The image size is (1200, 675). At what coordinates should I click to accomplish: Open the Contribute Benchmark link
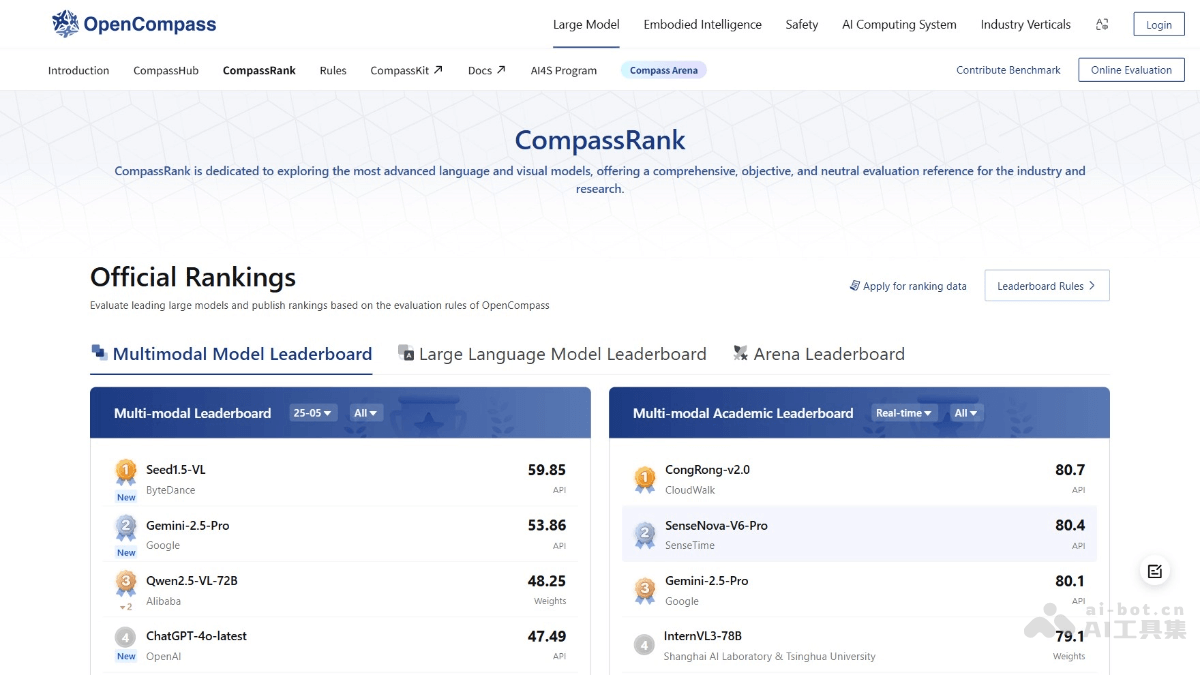click(x=1008, y=70)
